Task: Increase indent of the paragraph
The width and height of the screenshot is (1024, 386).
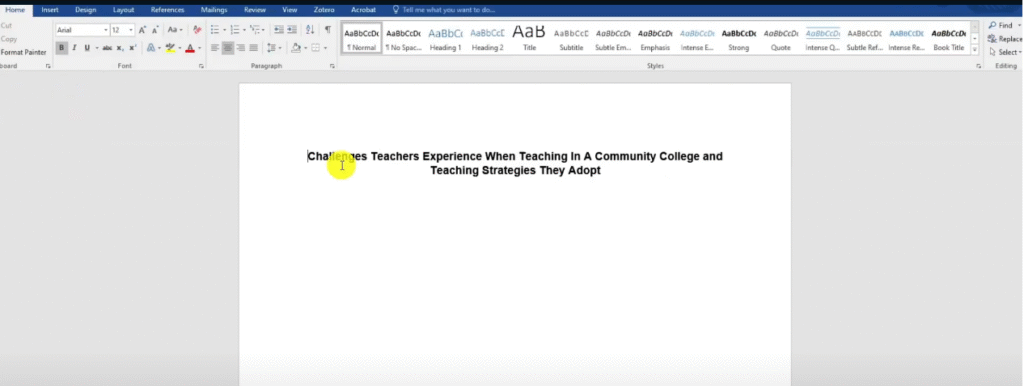Action: [292, 30]
